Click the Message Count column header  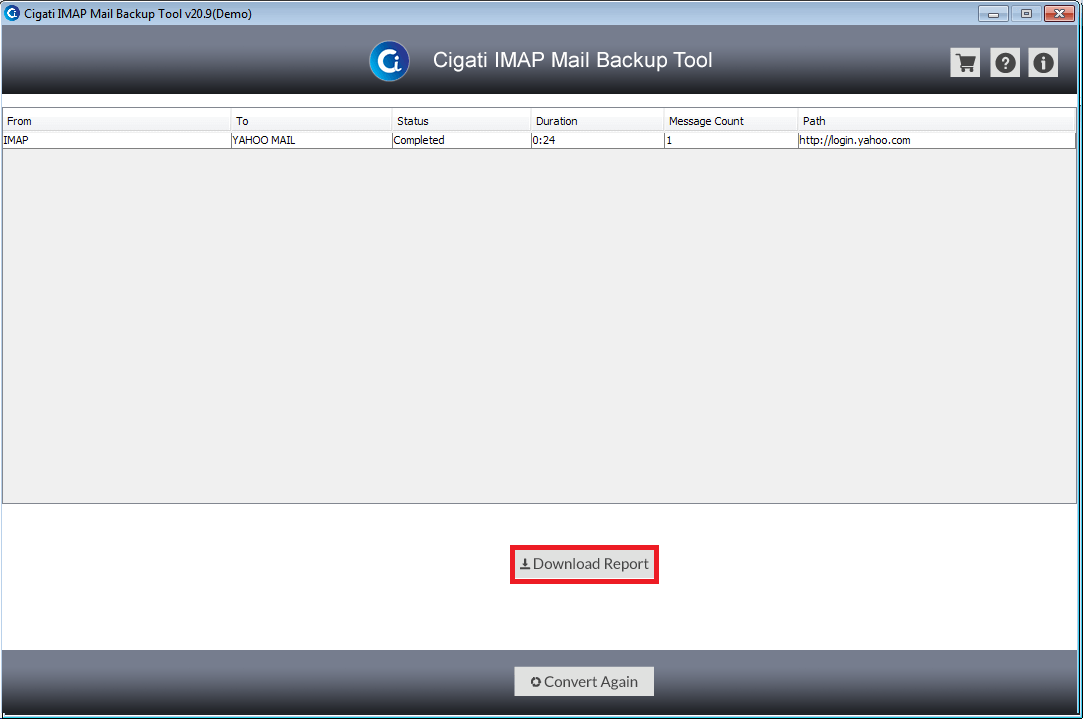click(x=731, y=121)
